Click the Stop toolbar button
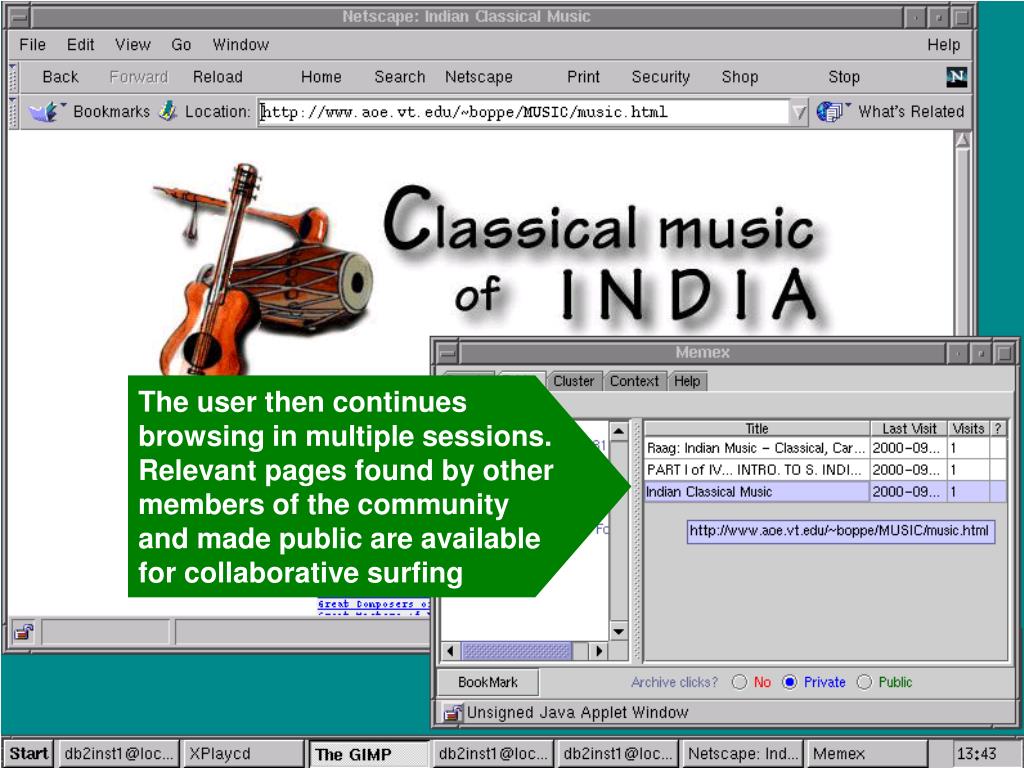 (844, 77)
